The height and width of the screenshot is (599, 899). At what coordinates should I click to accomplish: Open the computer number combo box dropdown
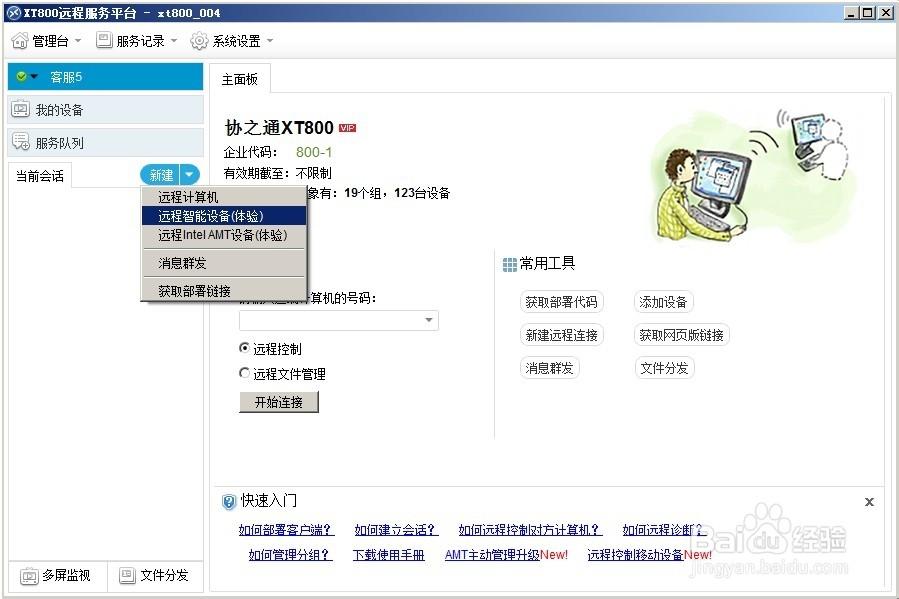point(429,320)
